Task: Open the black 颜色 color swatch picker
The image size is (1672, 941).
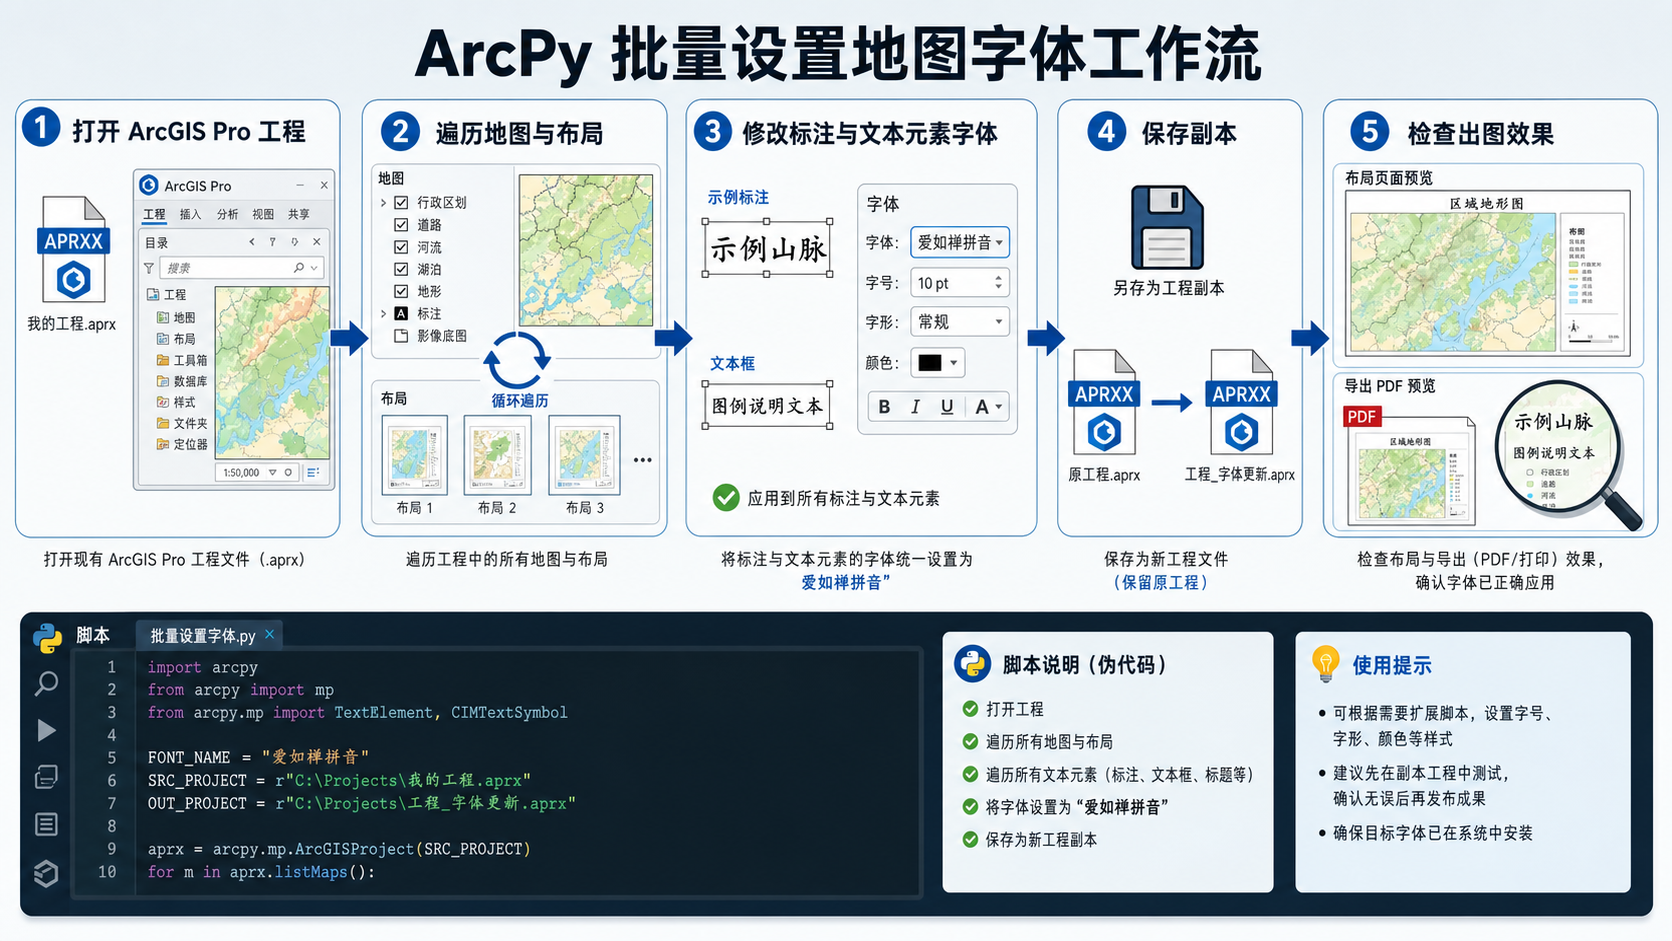Action: click(x=938, y=363)
